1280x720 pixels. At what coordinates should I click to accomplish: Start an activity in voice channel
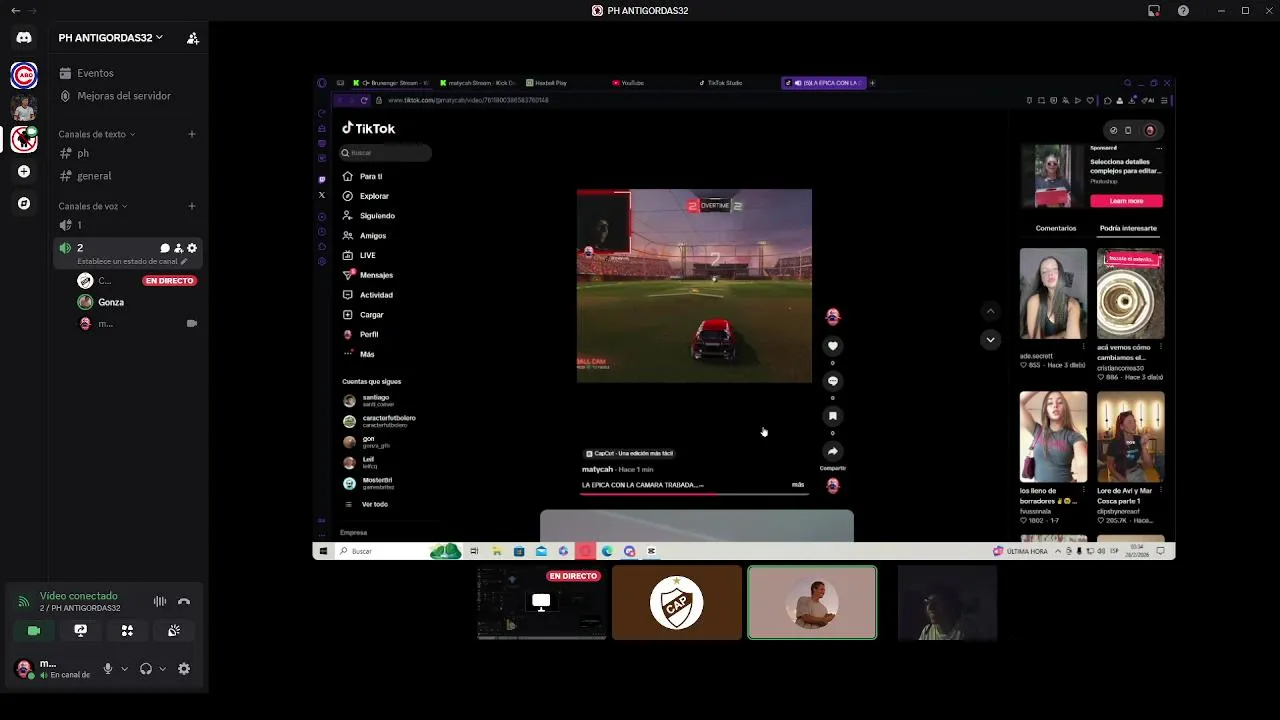tap(127, 631)
